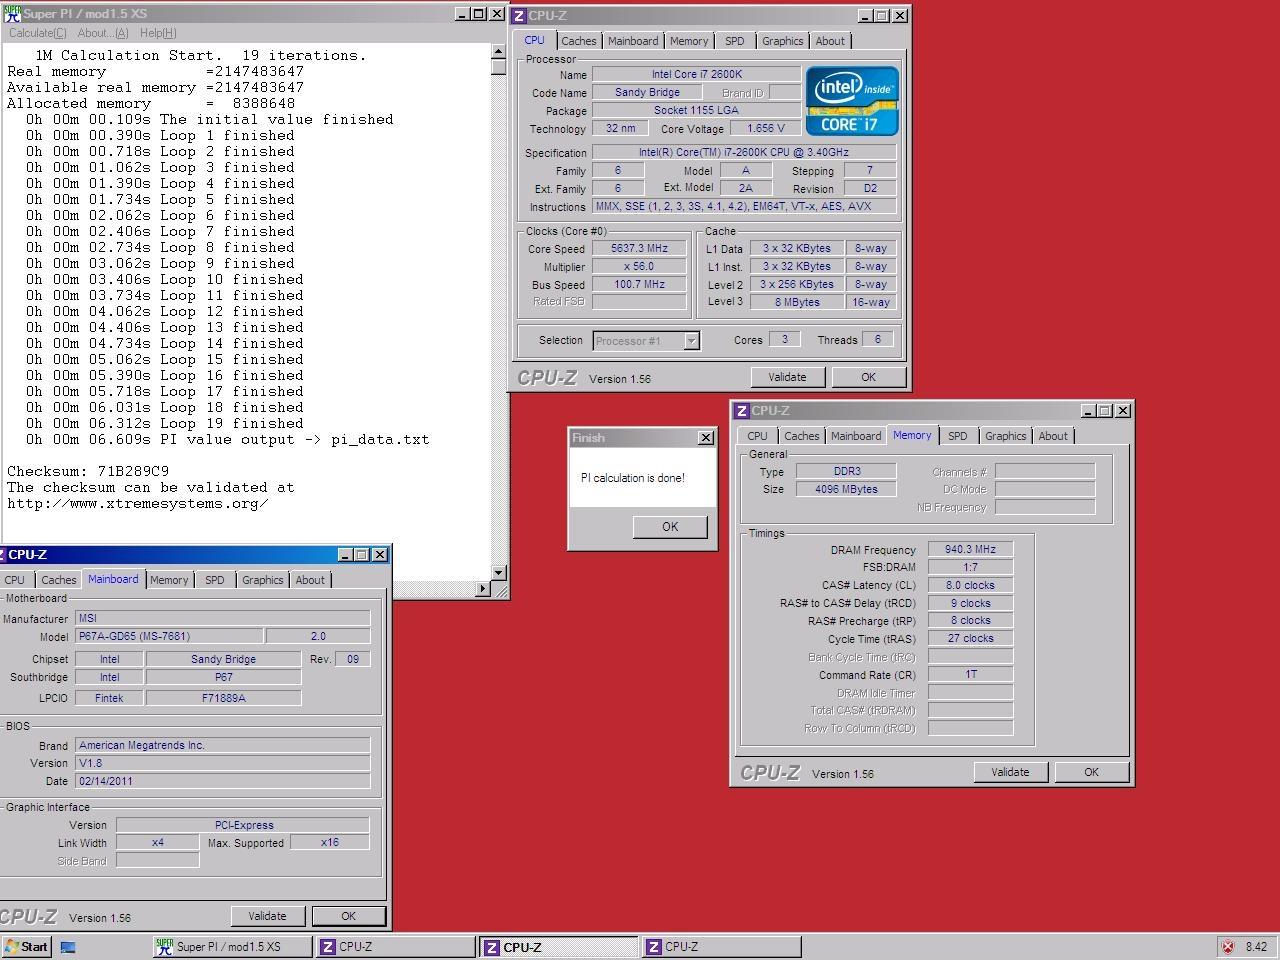Click the CPU-Z processor window title icon
The image size is (1280, 960).
tap(519, 16)
